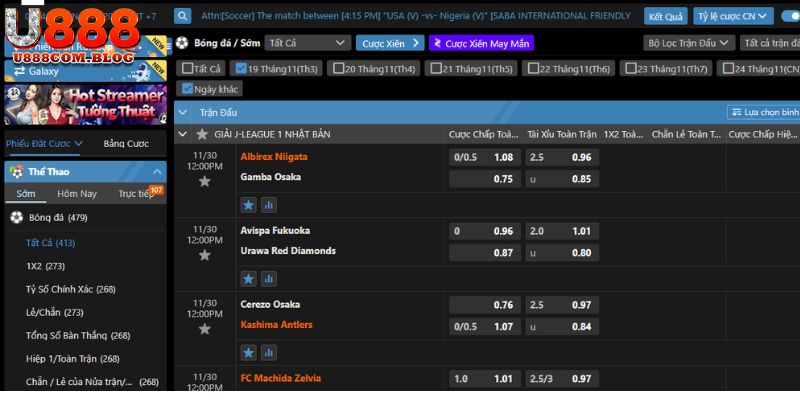The width and height of the screenshot is (800, 400).
Task: Check the 22 Tháng11(Th6) checkbox
Action: coord(533,68)
